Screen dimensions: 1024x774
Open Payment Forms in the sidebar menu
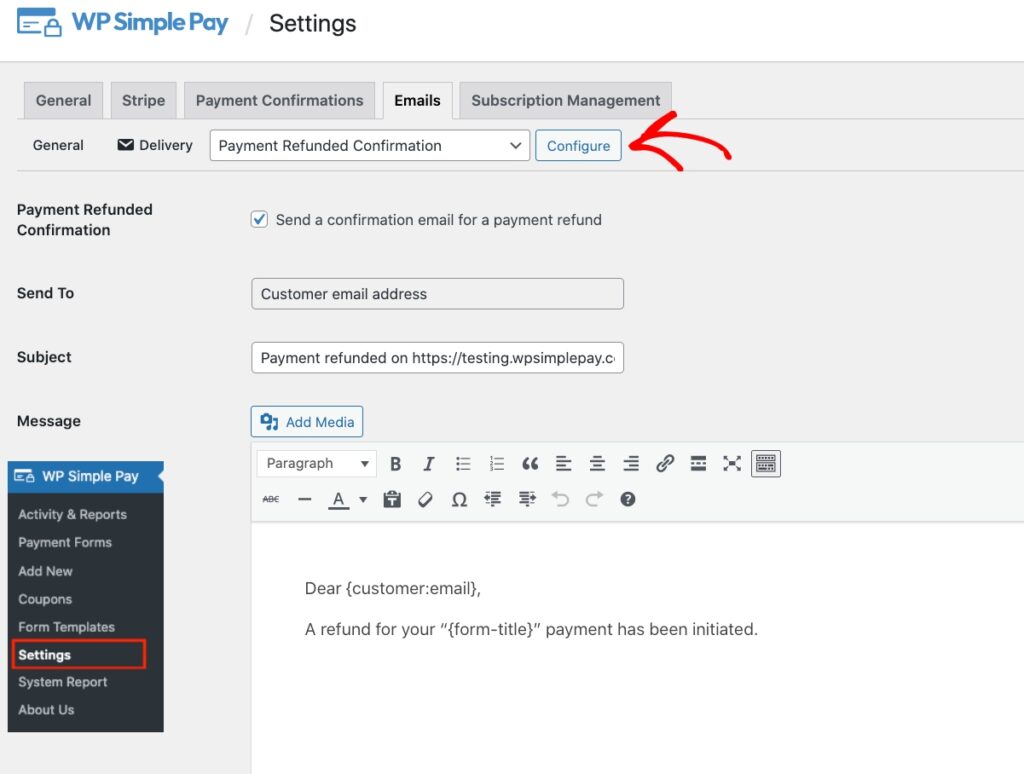(65, 543)
